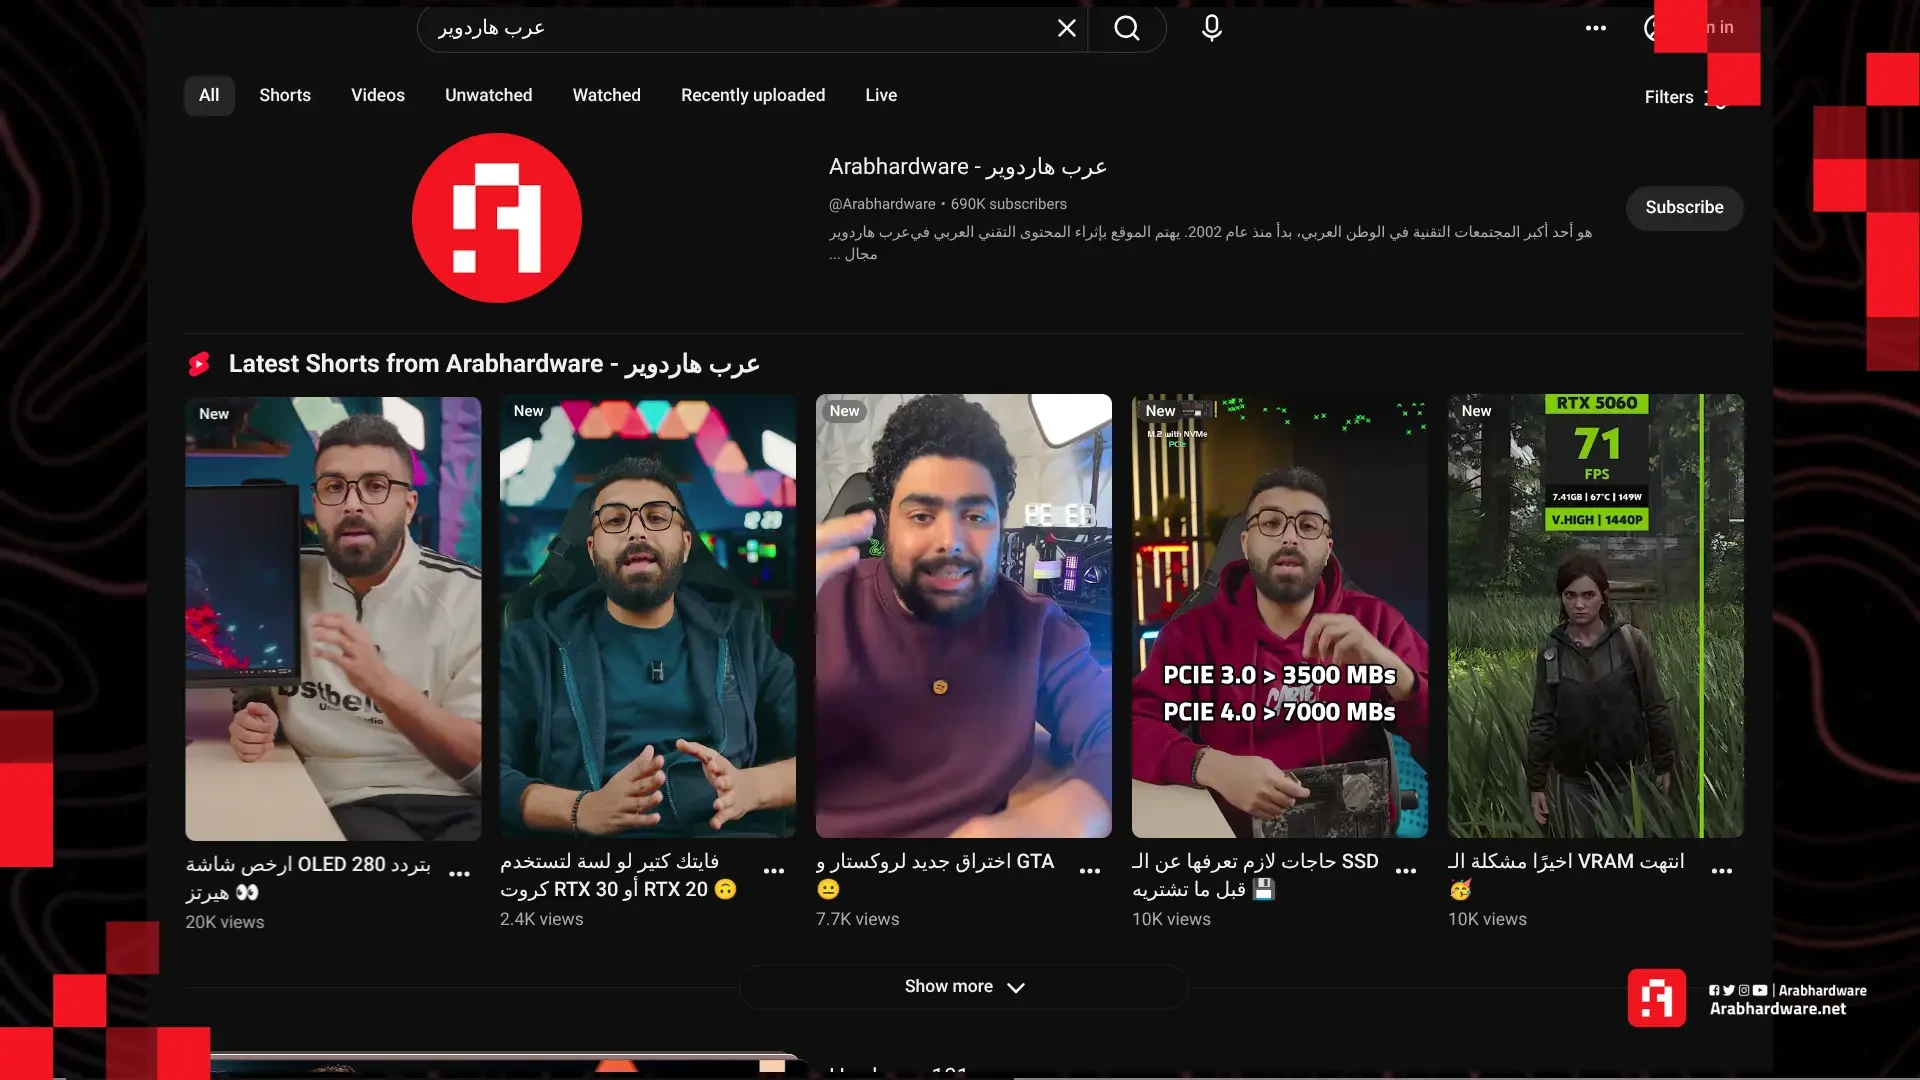Open options menu for SSD short
The height and width of the screenshot is (1080, 1920).
click(1406, 871)
